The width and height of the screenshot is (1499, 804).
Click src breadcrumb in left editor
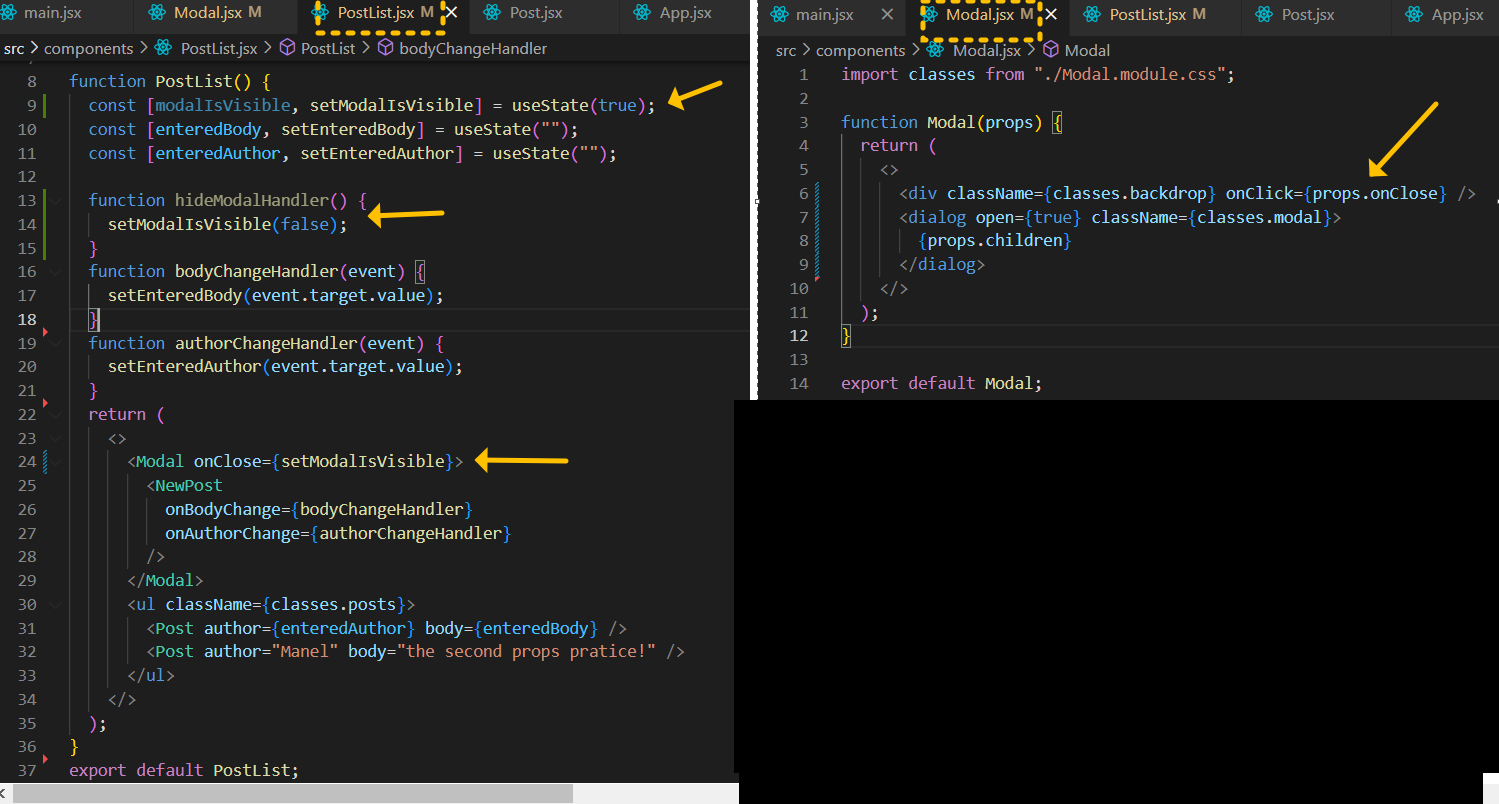pyautogui.click(x=14, y=48)
